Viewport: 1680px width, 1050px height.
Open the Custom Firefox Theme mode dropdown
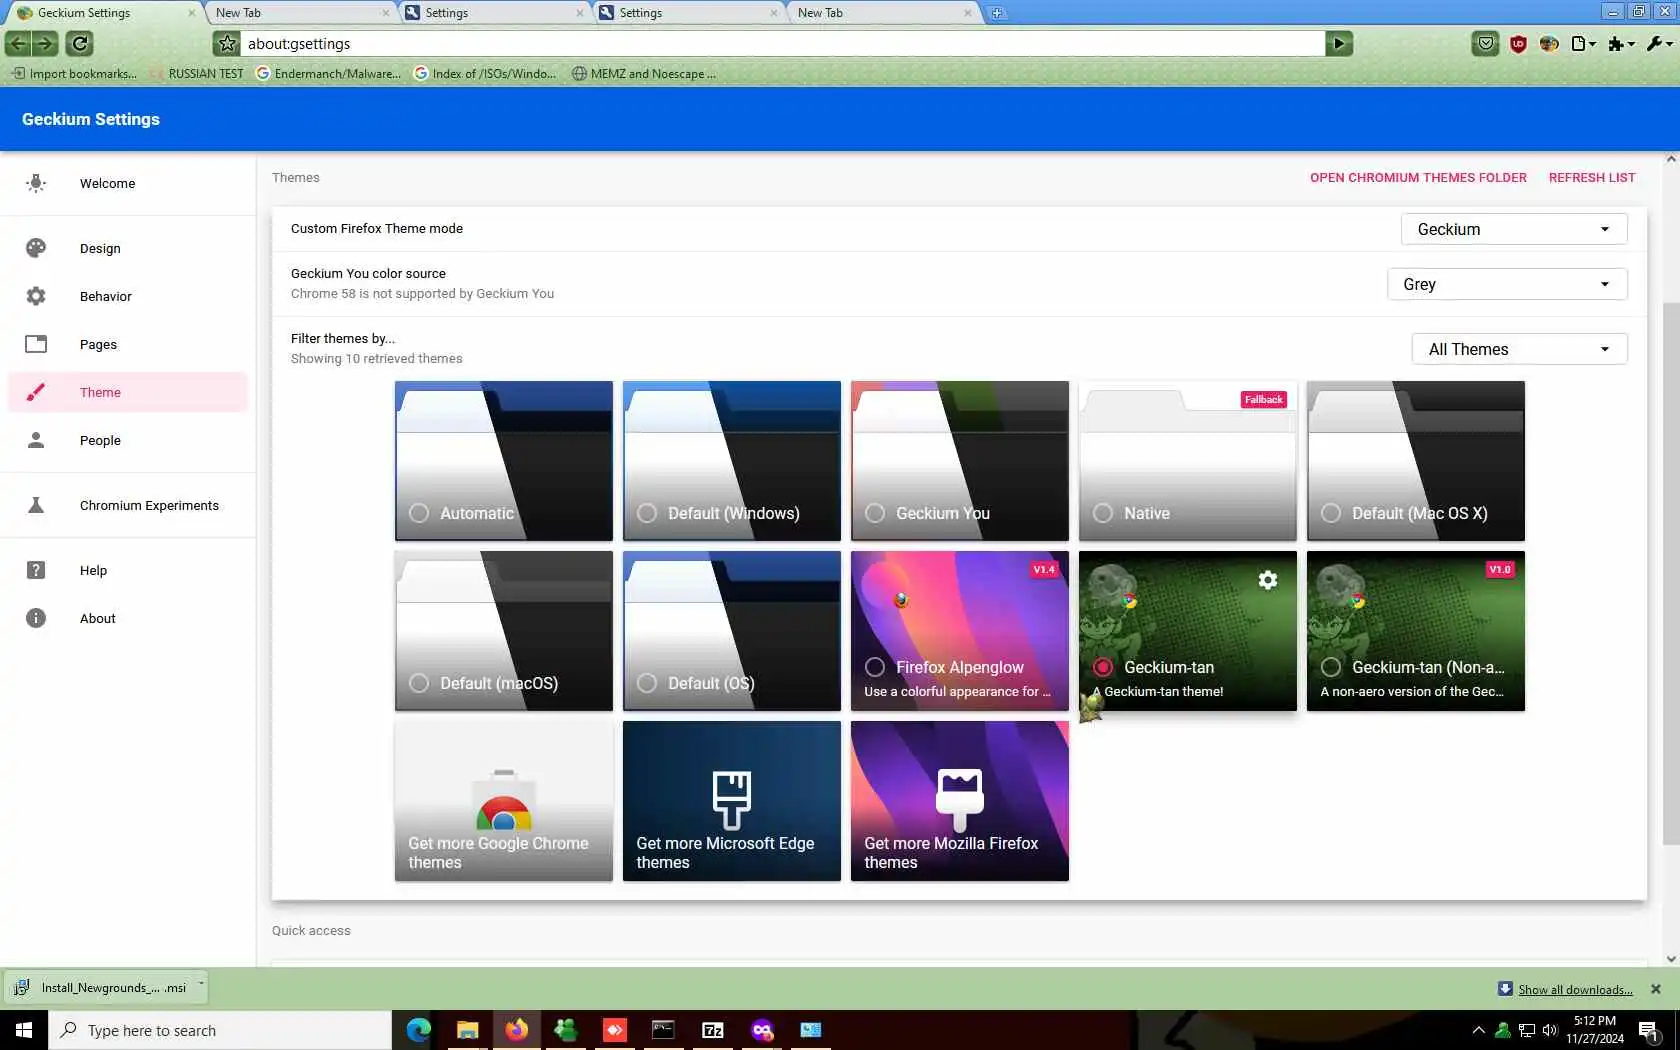1514,229
